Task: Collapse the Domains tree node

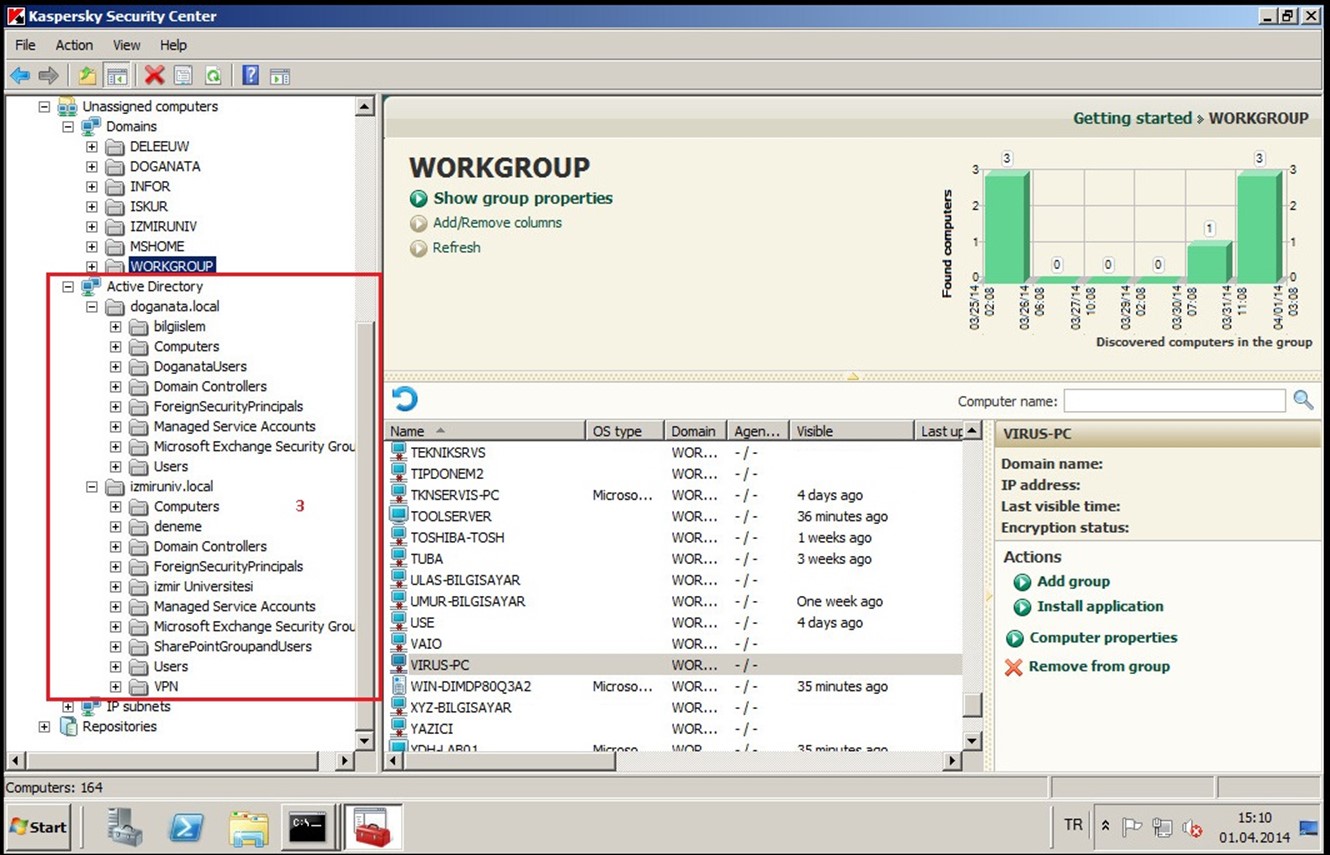Action: click(x=68, y=126)
